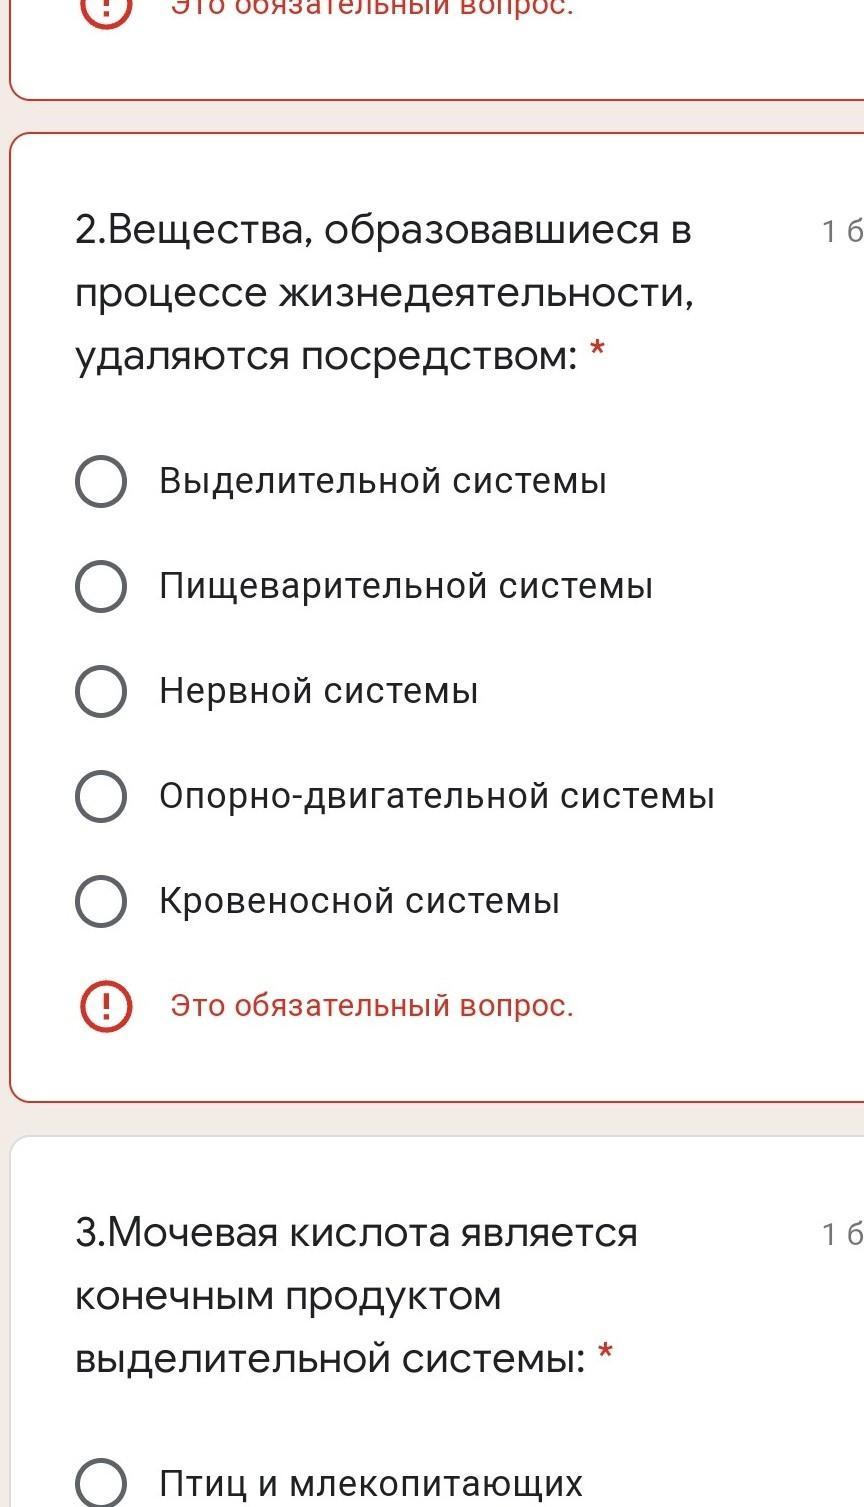This screenshot has height=1507, width=864.
Task: Choose the "Птиц и млекопитающих" radio circle
Action: click(x=101, y=1483)
